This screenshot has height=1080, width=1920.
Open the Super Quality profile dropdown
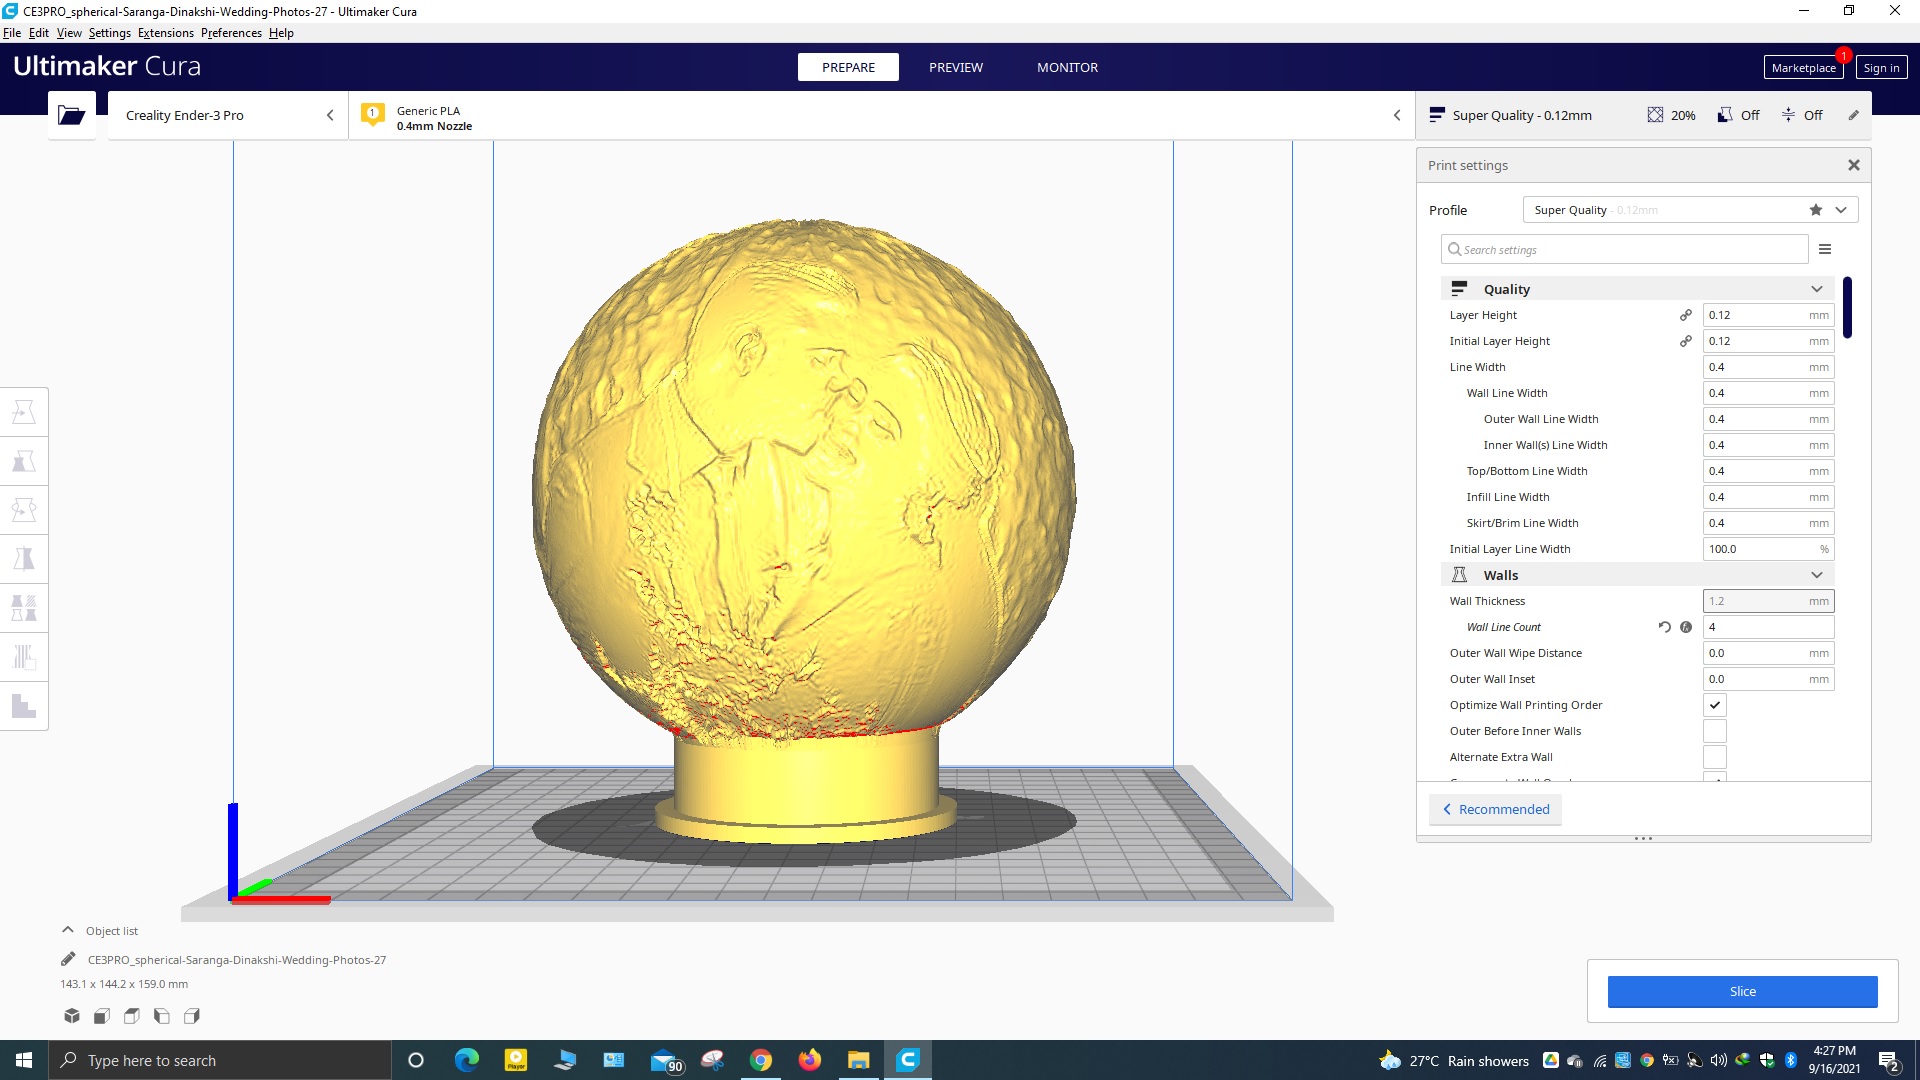point(1690,210)
